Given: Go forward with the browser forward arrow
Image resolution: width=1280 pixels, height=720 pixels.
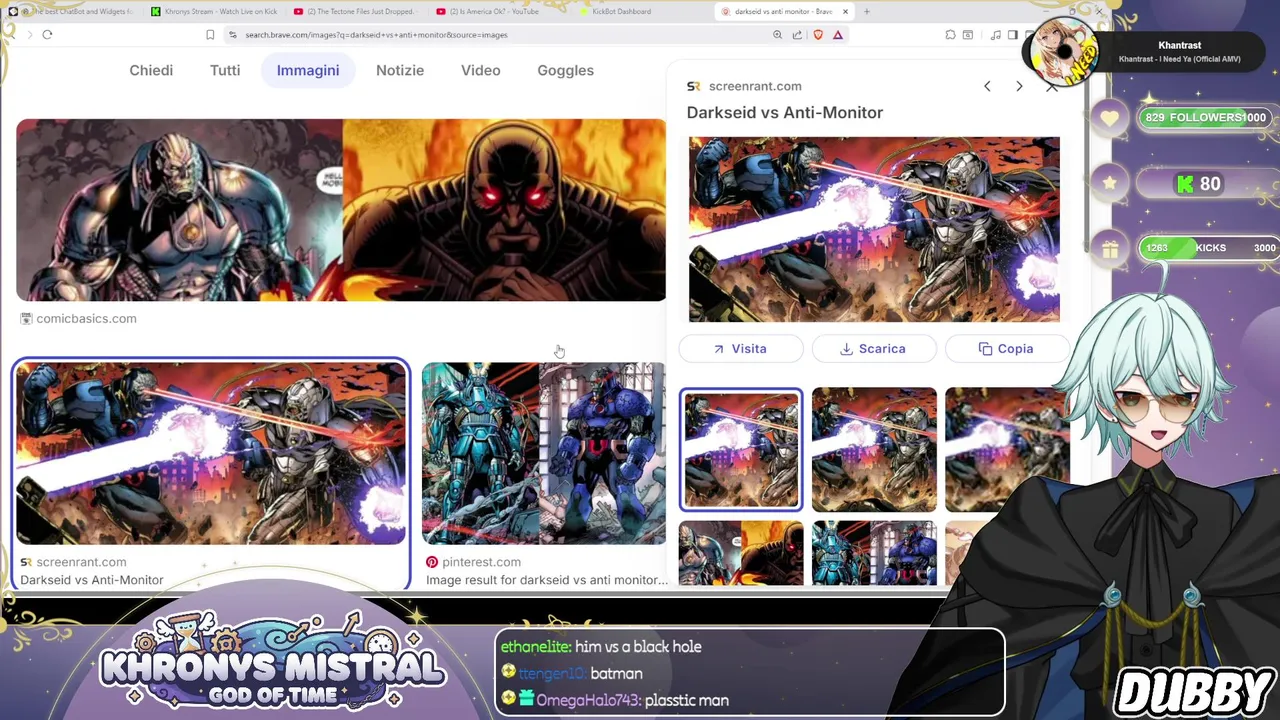Looking at the screenshot, I should pyautogui.click(x=29, y=35).
